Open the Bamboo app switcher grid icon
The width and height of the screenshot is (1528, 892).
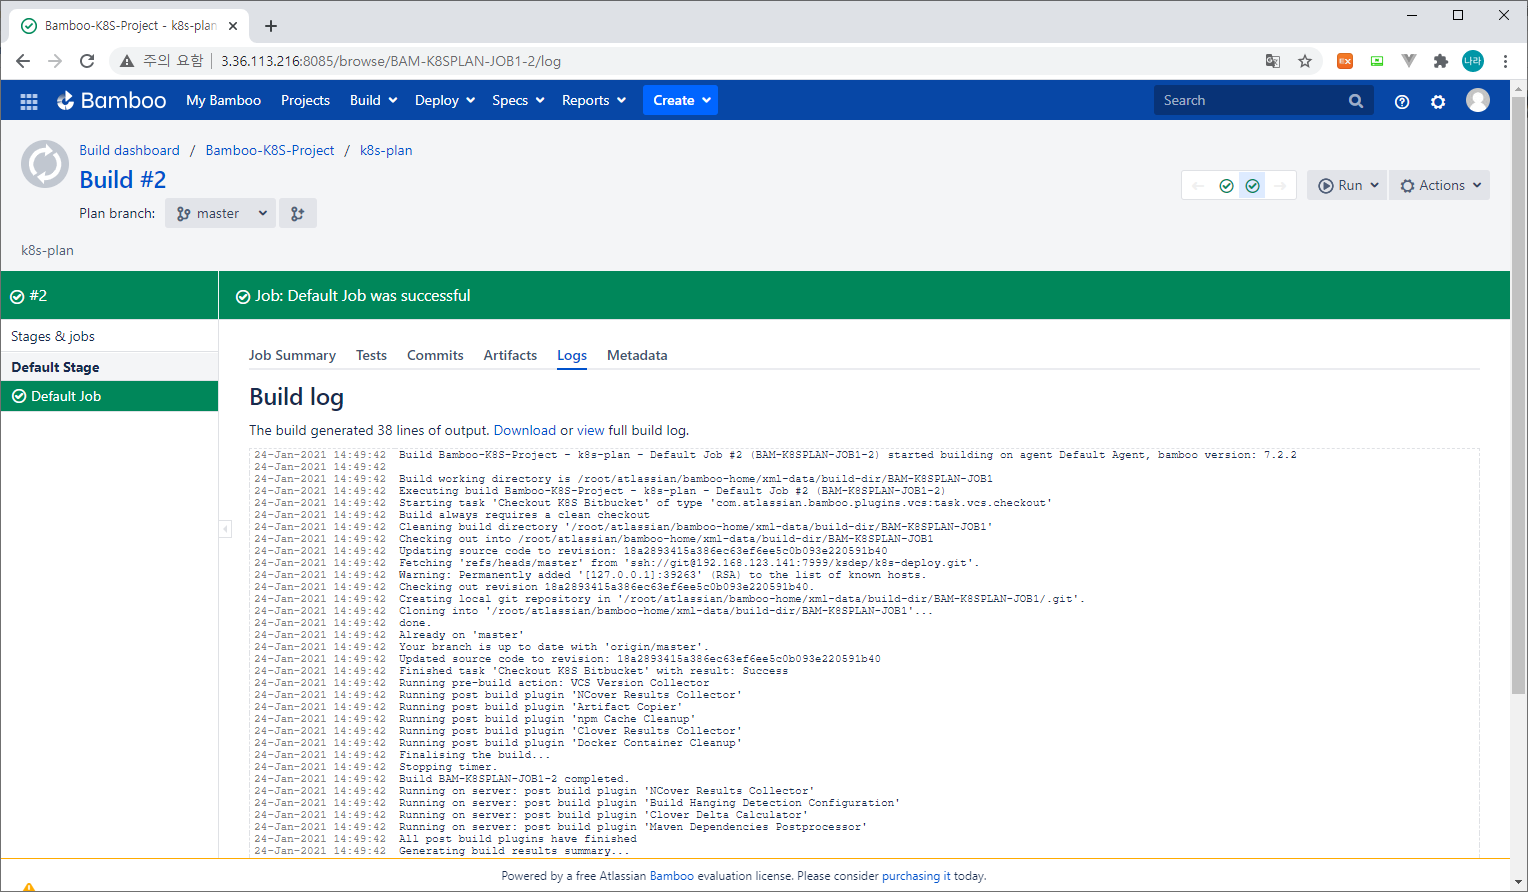point(29,101)
